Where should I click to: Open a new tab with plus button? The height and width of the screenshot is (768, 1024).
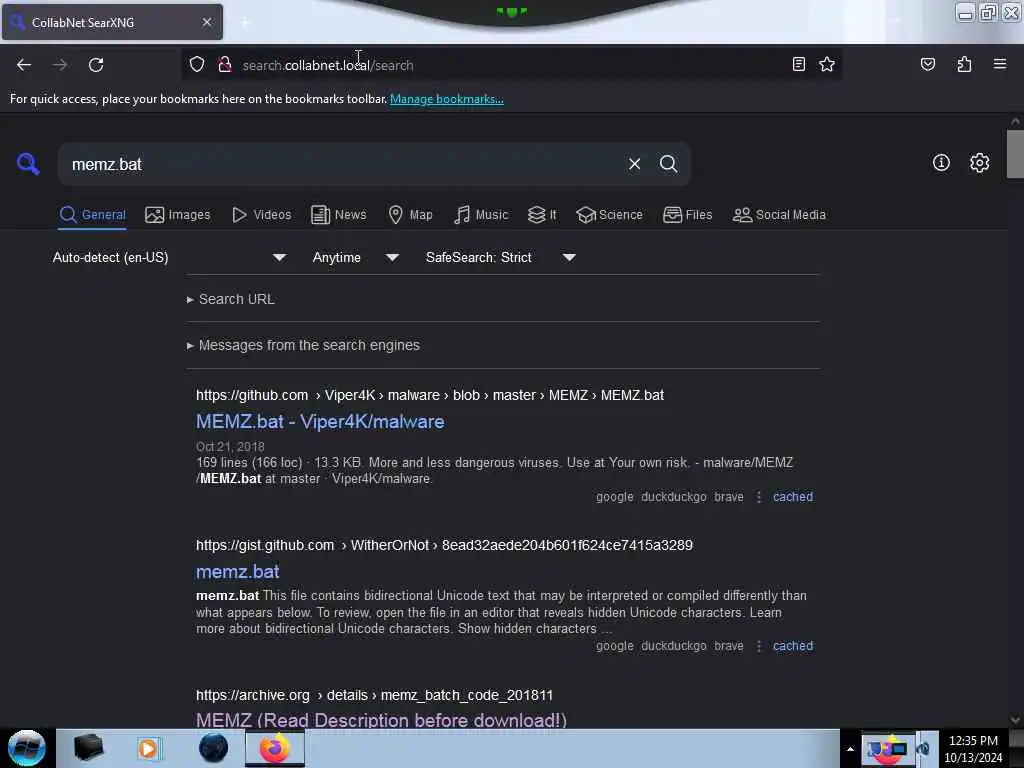[x=244, y=22]
